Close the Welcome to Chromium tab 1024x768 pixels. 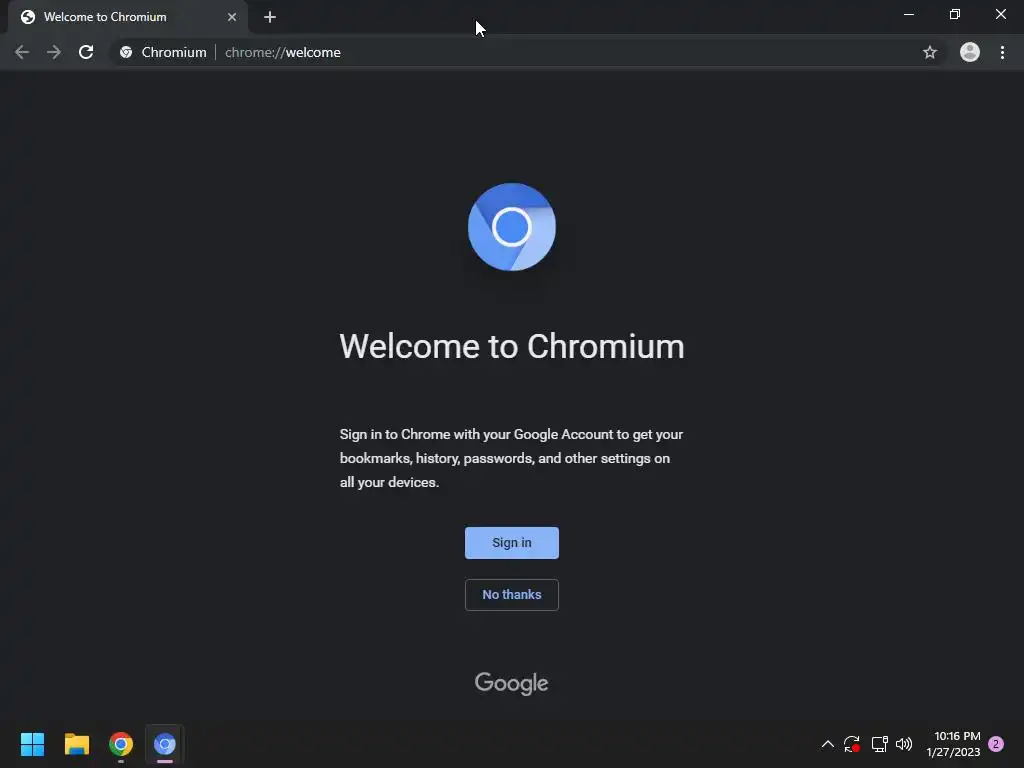pos(232,17)
